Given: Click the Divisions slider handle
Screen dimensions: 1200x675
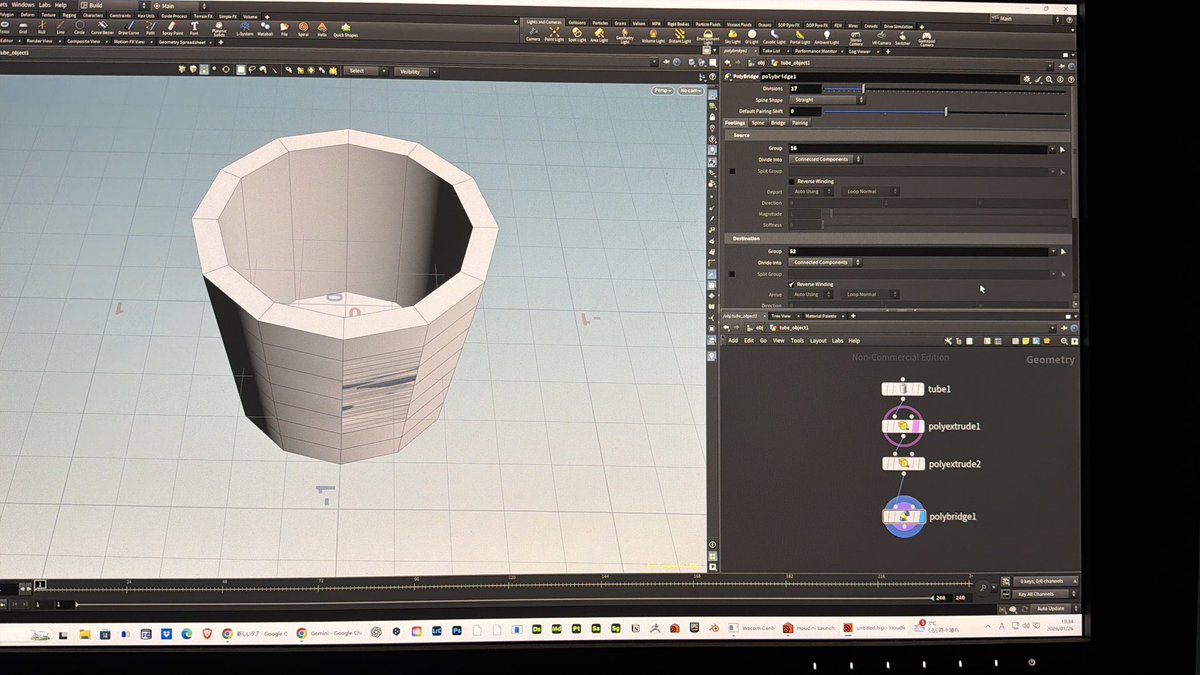Looking at the screenshot, I should coord(864,89).
